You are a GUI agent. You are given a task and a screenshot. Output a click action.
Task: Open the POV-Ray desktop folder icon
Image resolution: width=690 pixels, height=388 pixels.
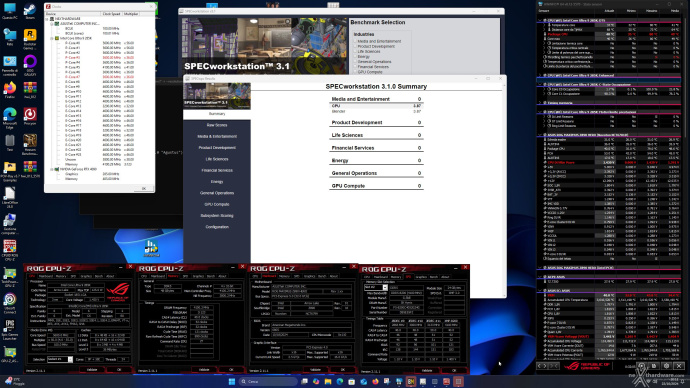(x=10, y=171)
